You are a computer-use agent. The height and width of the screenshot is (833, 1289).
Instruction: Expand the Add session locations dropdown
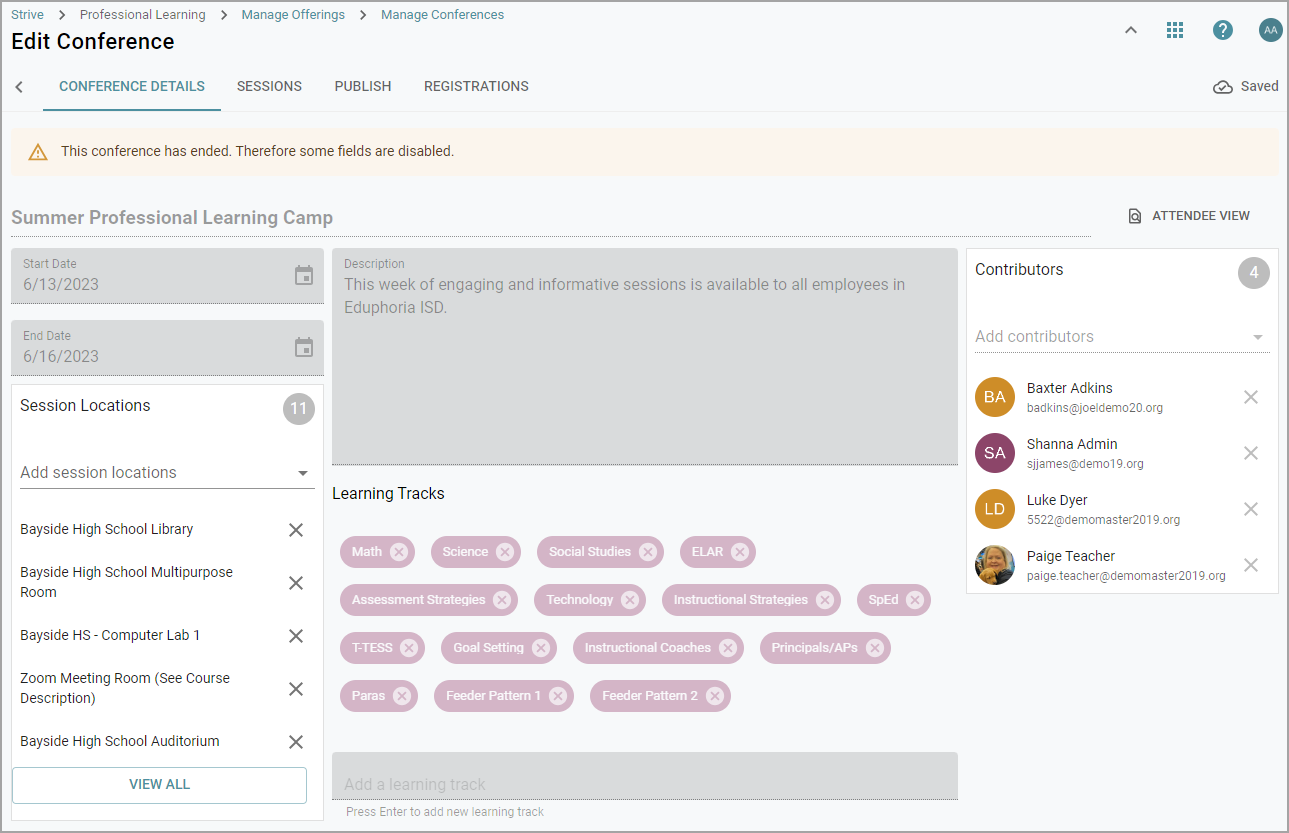pos(303,473)
